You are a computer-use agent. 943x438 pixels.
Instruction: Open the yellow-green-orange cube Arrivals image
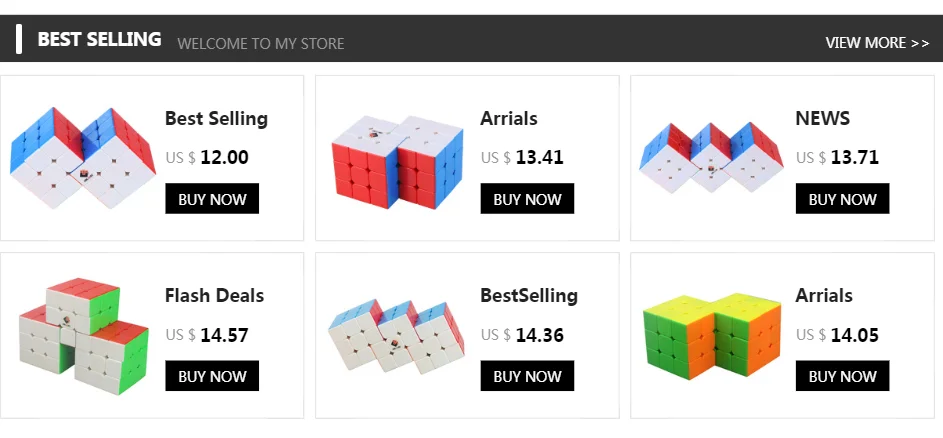(x=711, y=335)
